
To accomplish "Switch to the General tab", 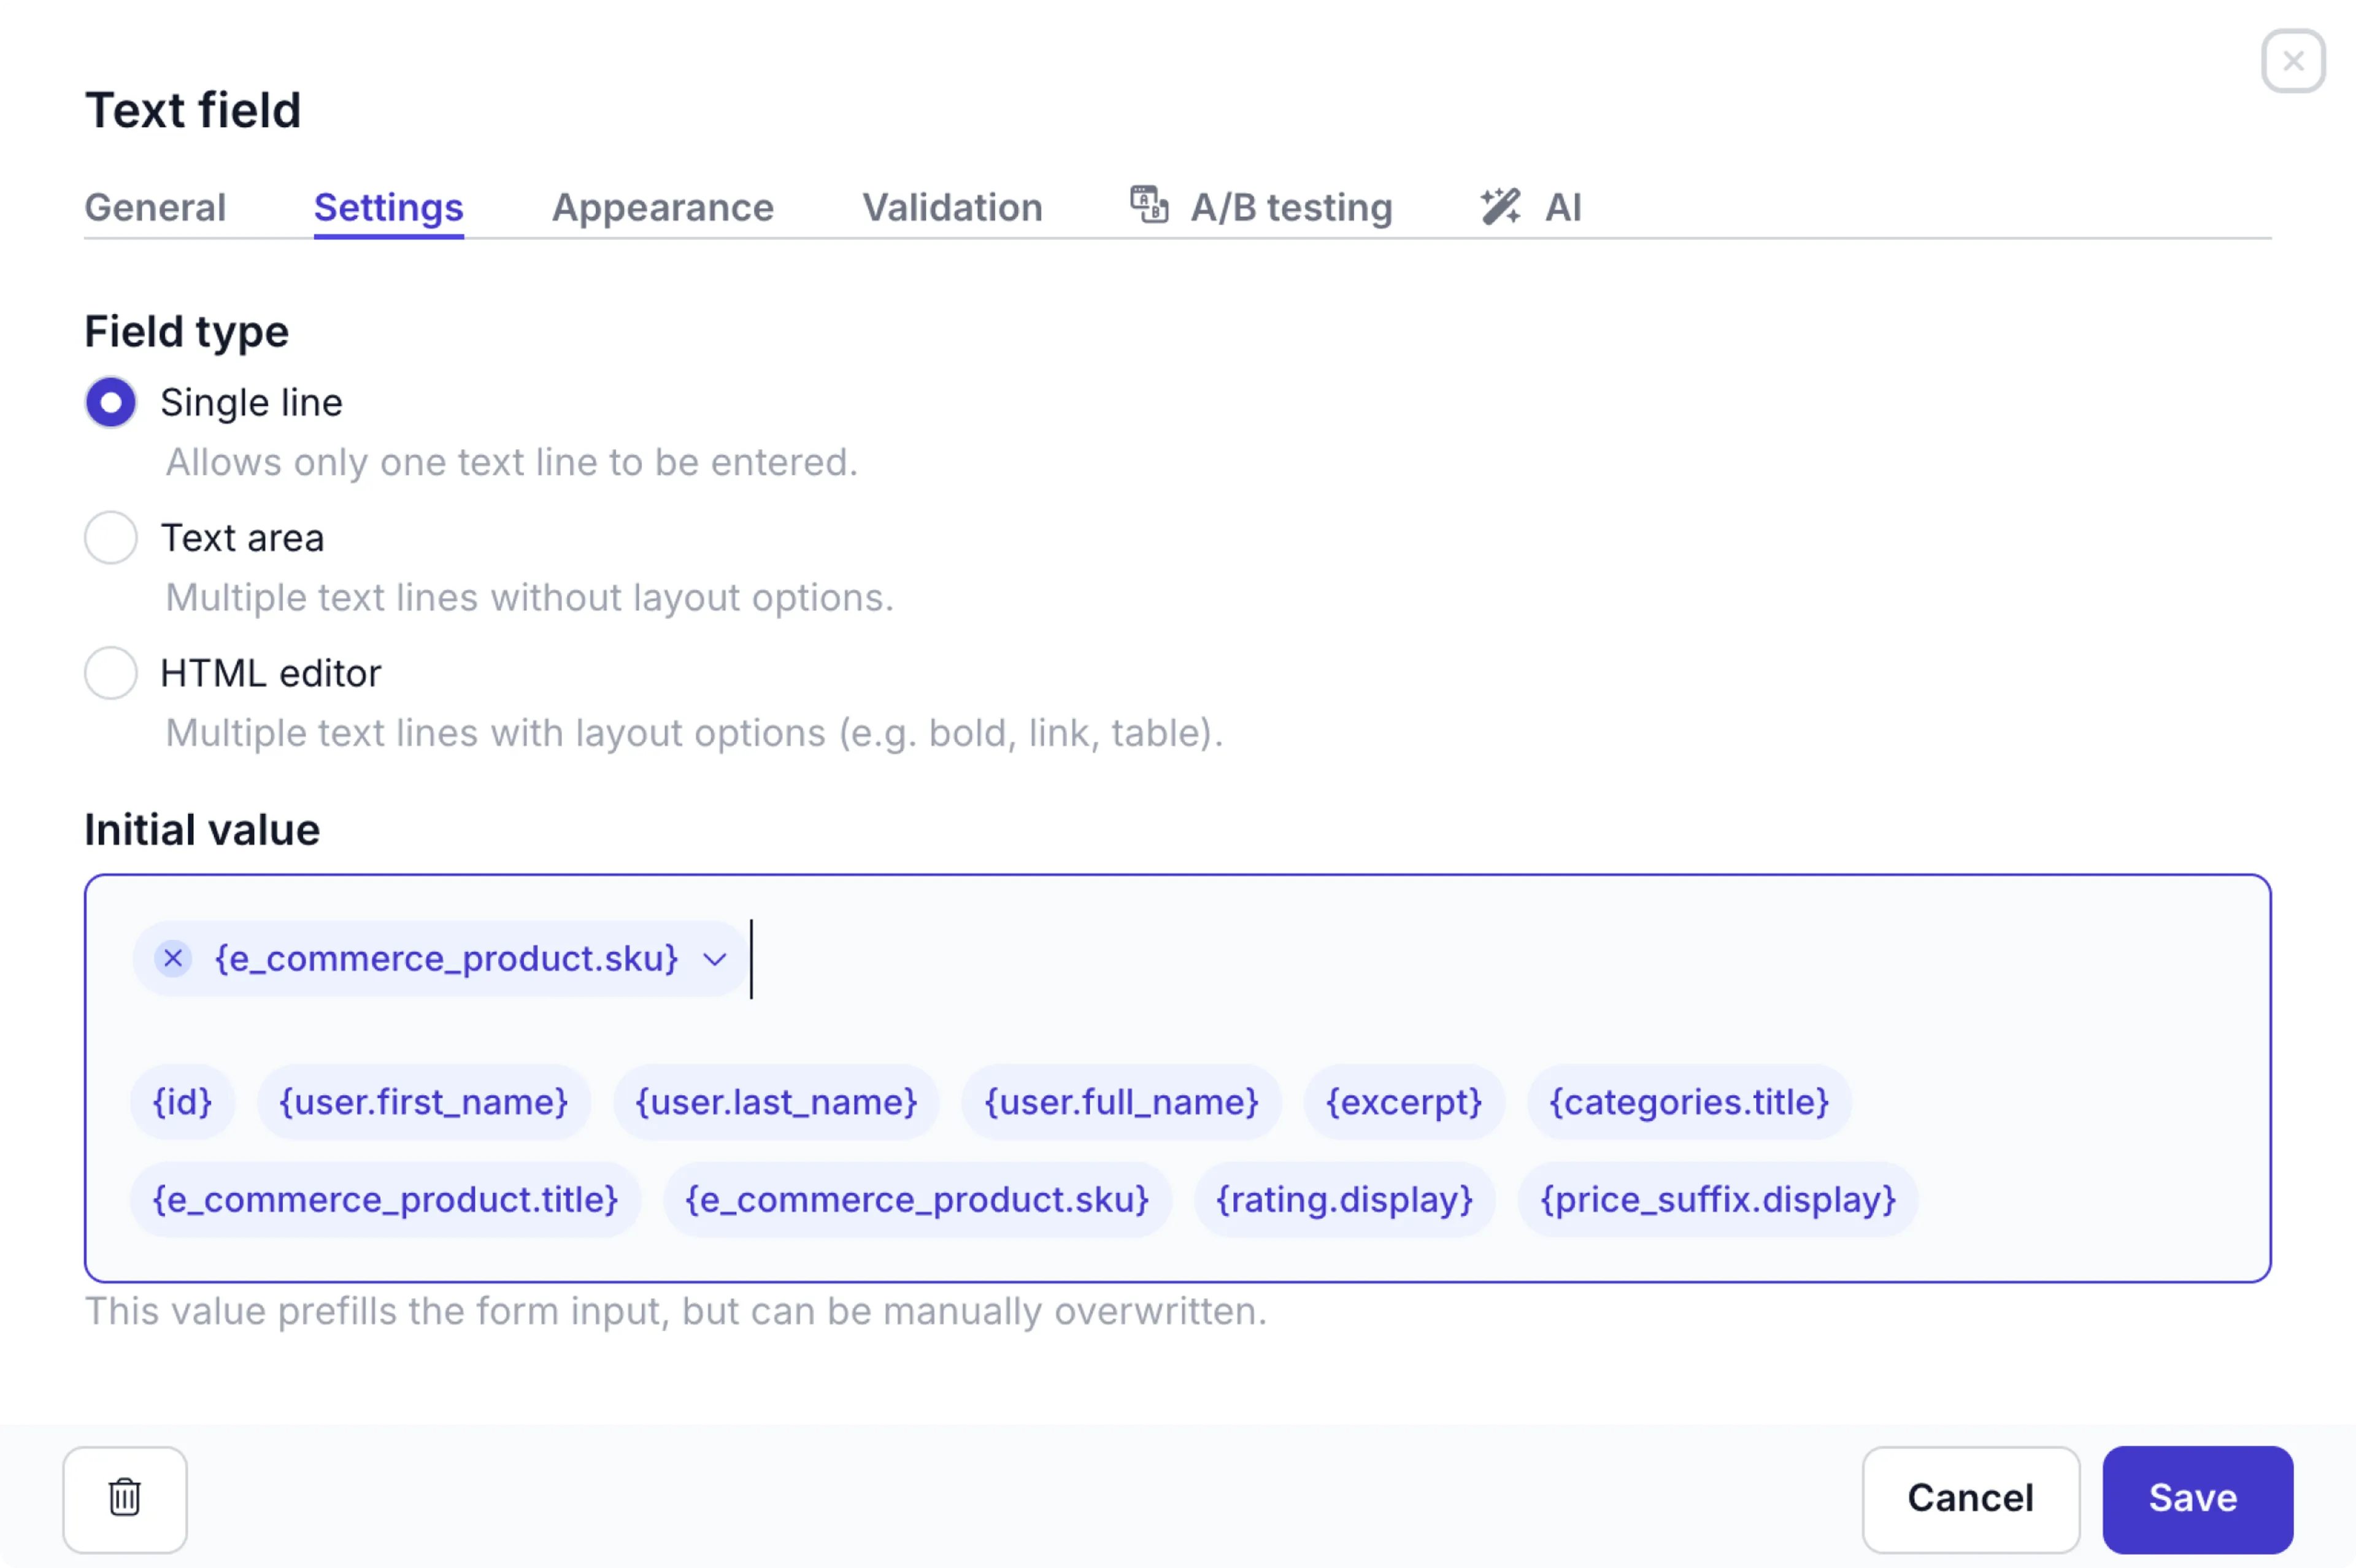I will click(x=155, y=207).
